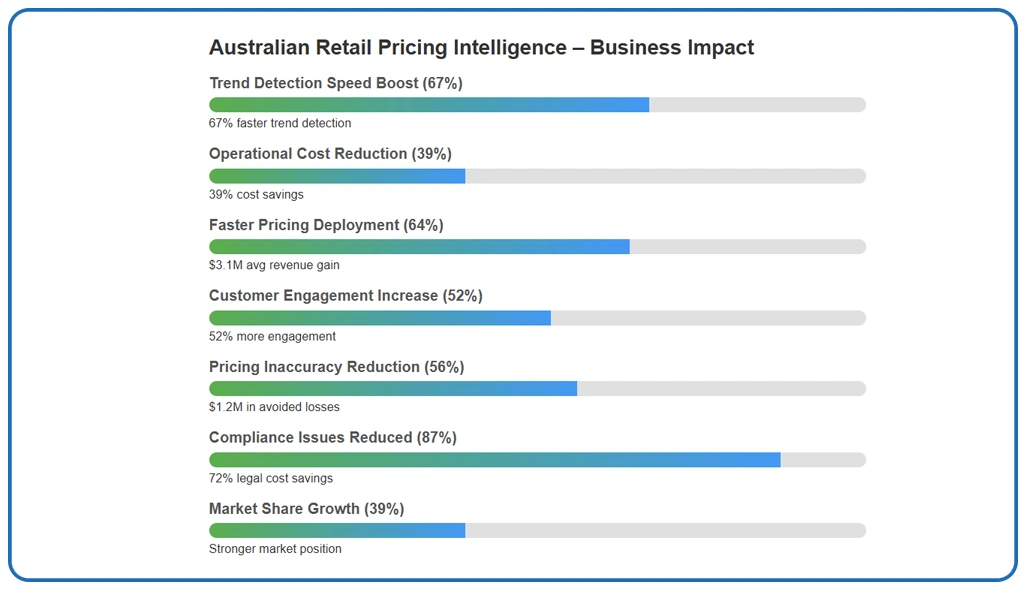Image resolution: width=1026 pixels, height=589 pixels.
Task: Click the Pricing Inaccuracy Reduction (56%) heading
Action: (x=336, y=367)
